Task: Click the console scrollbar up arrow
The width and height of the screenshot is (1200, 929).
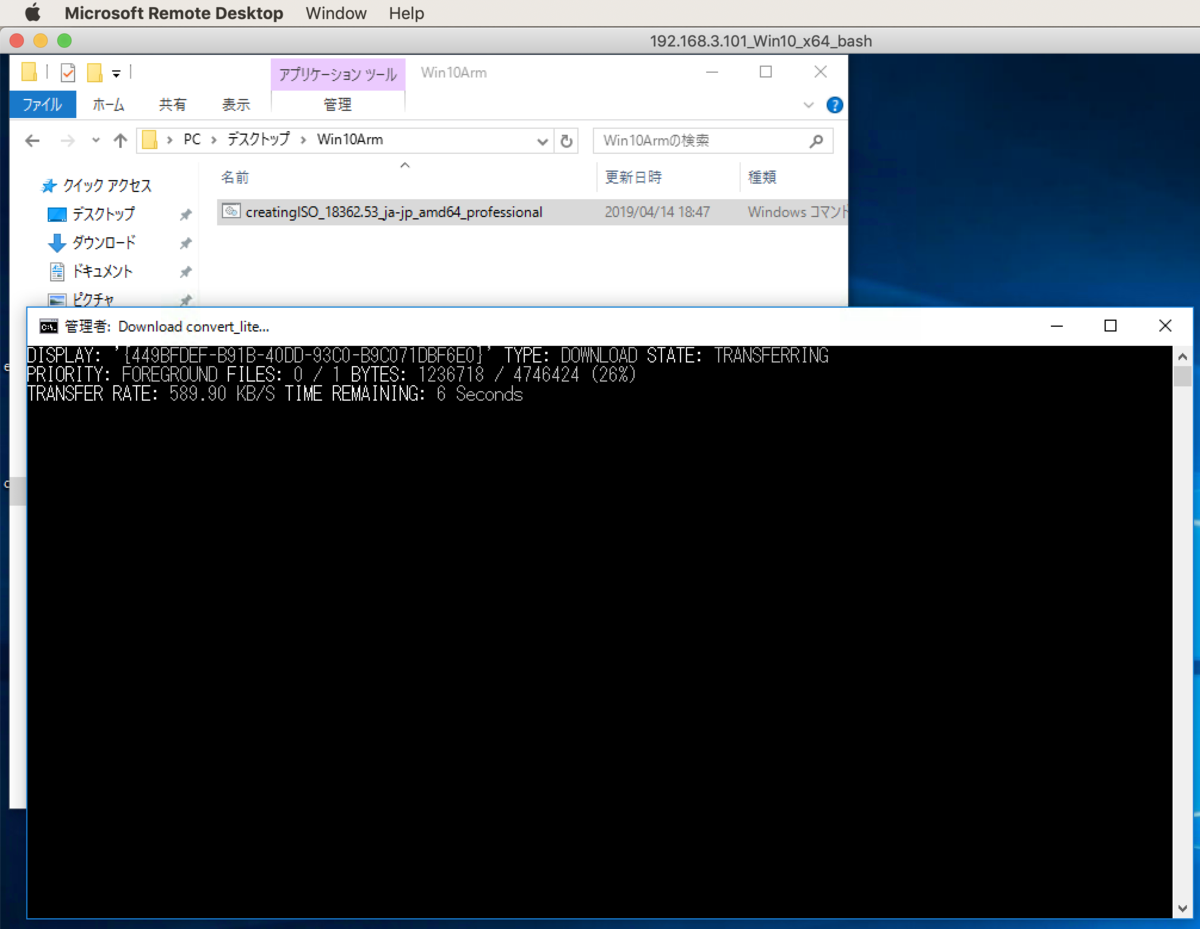Action: tap(1183, 356)
